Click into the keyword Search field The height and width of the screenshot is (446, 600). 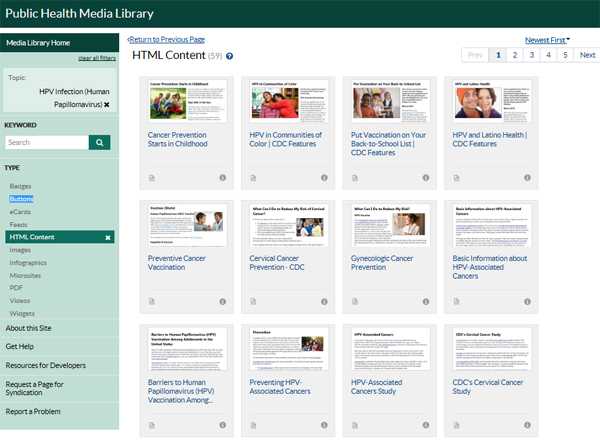pos(46,143)
